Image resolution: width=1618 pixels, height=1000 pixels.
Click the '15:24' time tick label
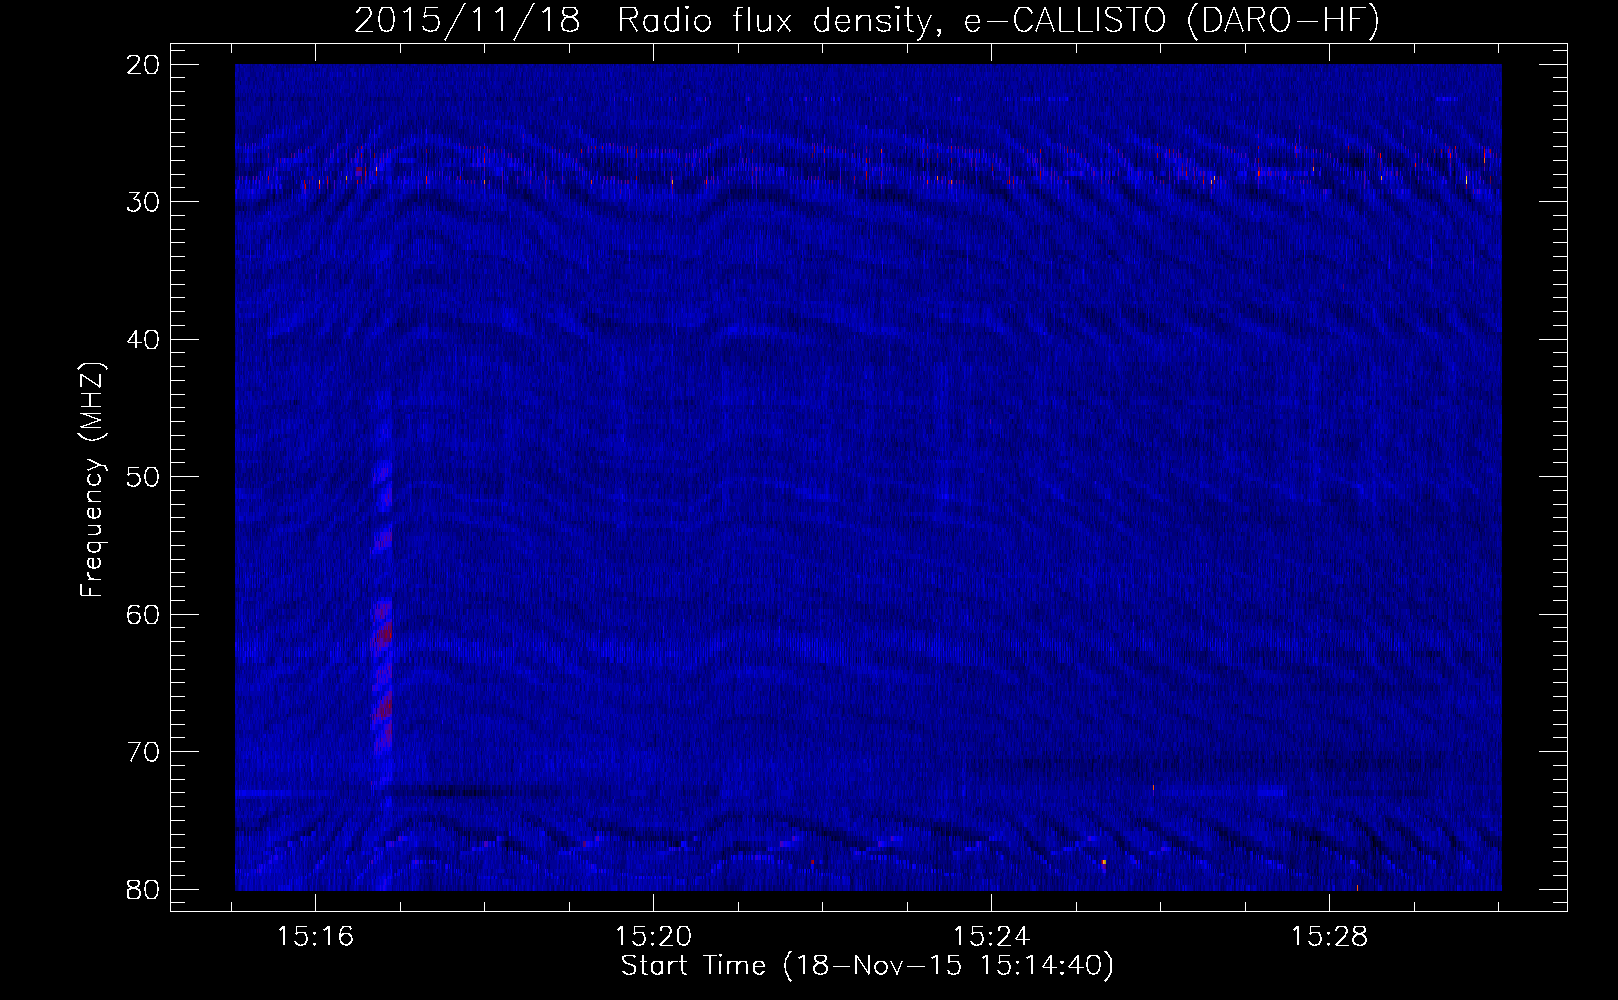pyautogui.click(x=991, y=937)
